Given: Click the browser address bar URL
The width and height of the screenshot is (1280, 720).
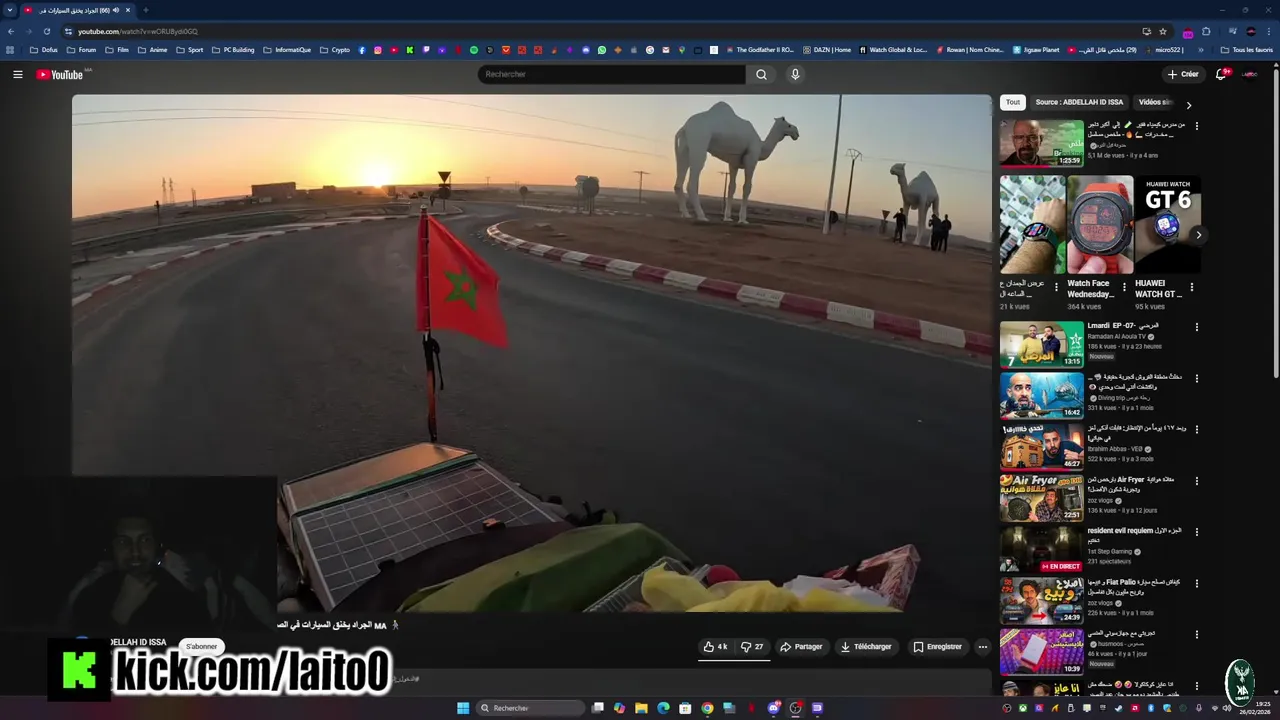Looking at the screenshot, I should click(137, 31).
